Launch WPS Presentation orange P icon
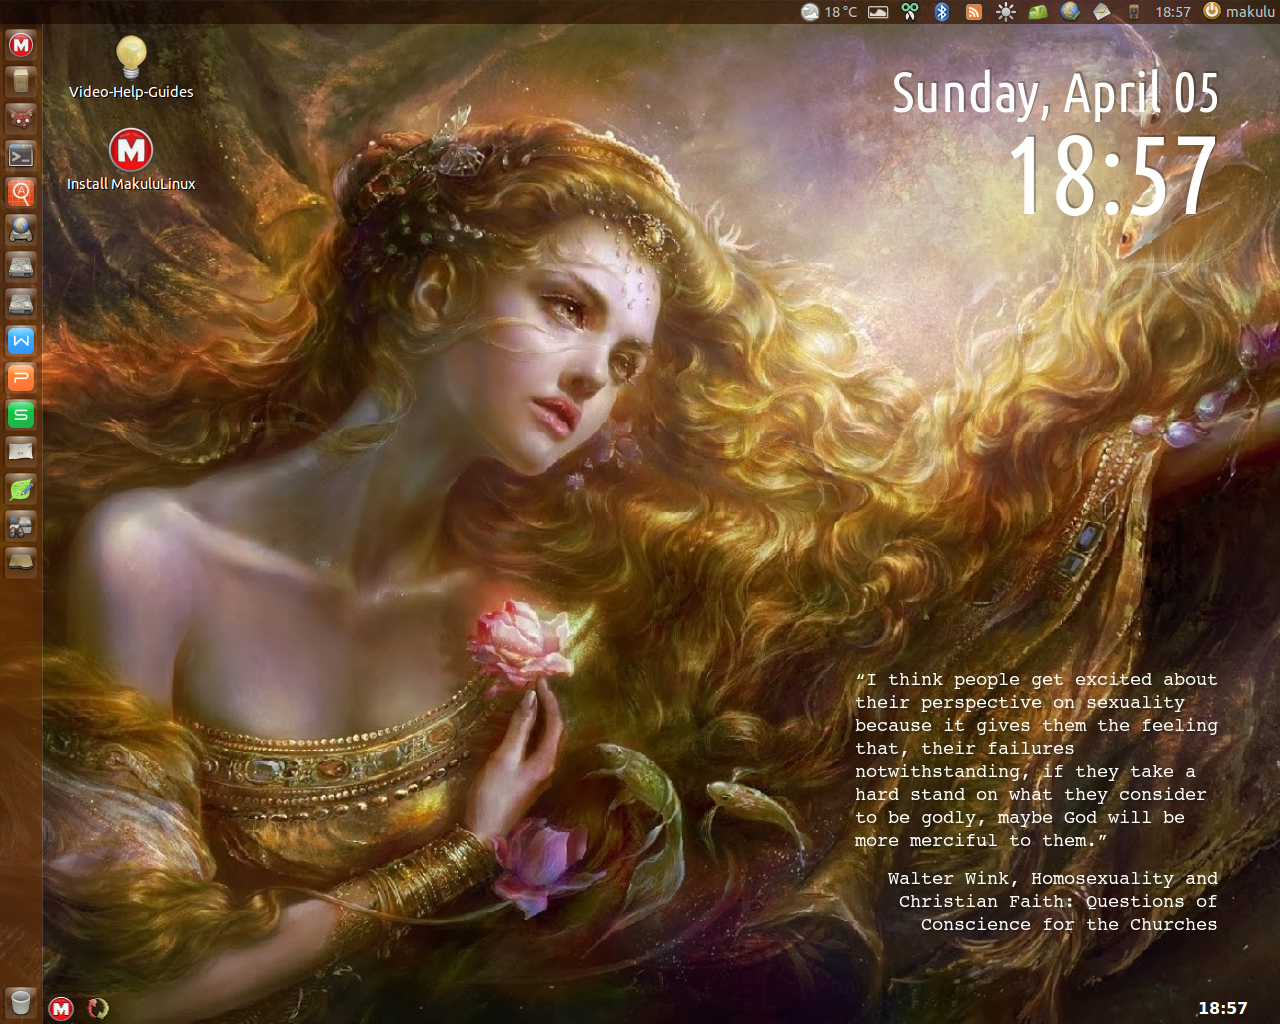 pyautogui.click(x=21, y=378)
